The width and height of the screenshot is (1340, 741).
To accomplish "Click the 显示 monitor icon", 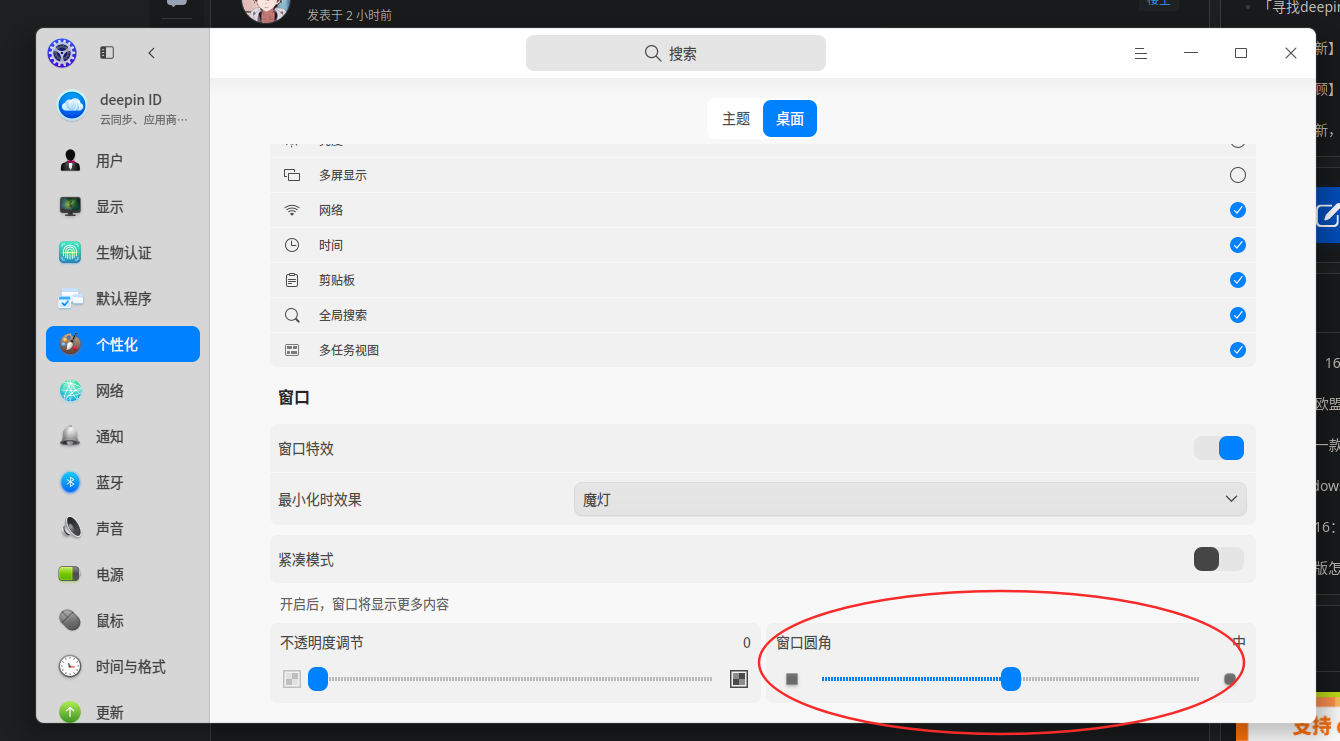I will point(70,207).
